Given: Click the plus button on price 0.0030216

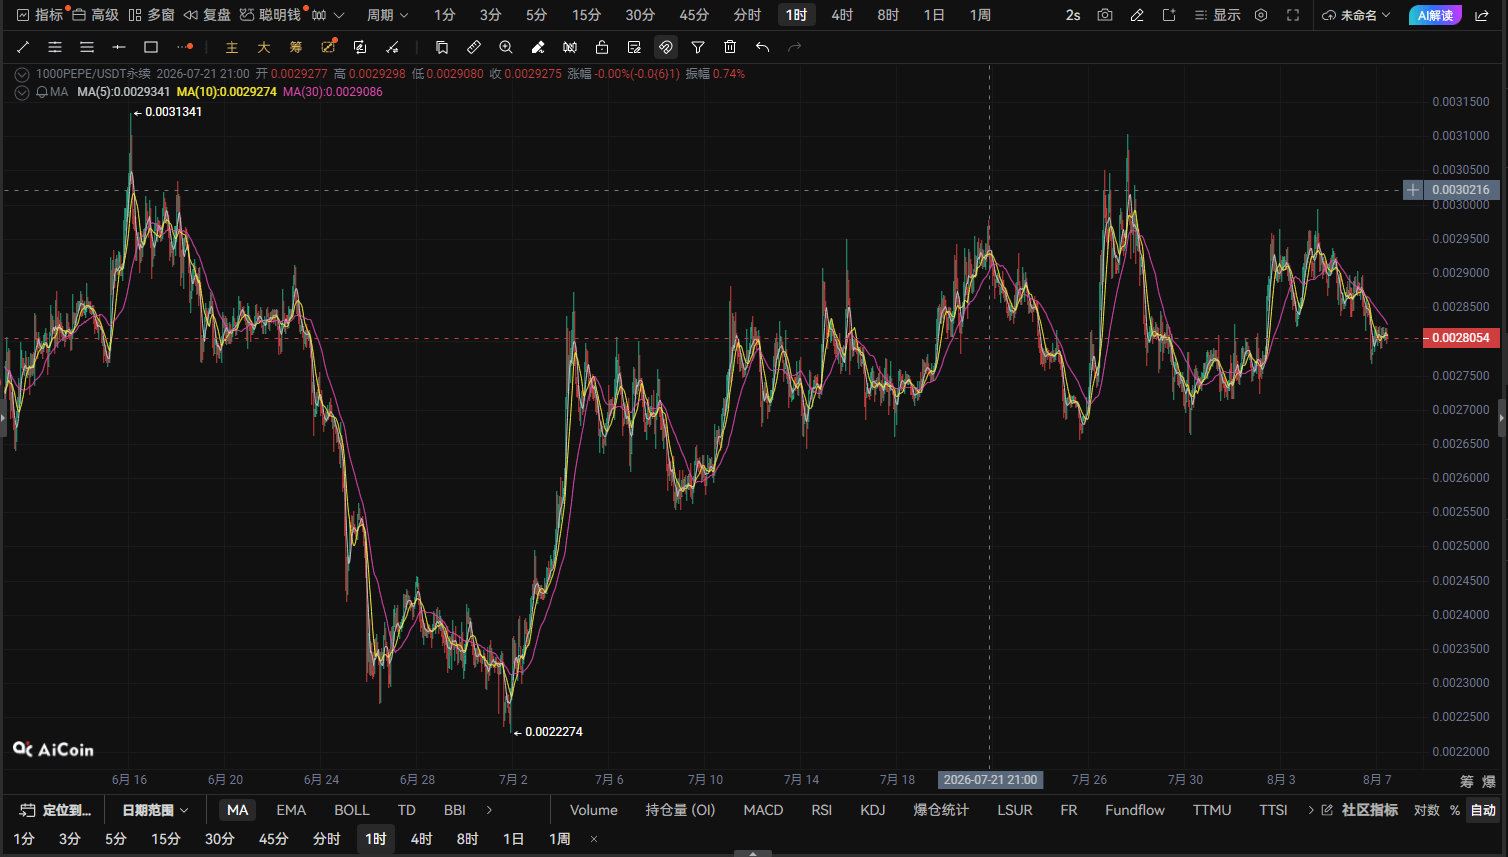Looking at the screenshot, I should [1413, 190].
